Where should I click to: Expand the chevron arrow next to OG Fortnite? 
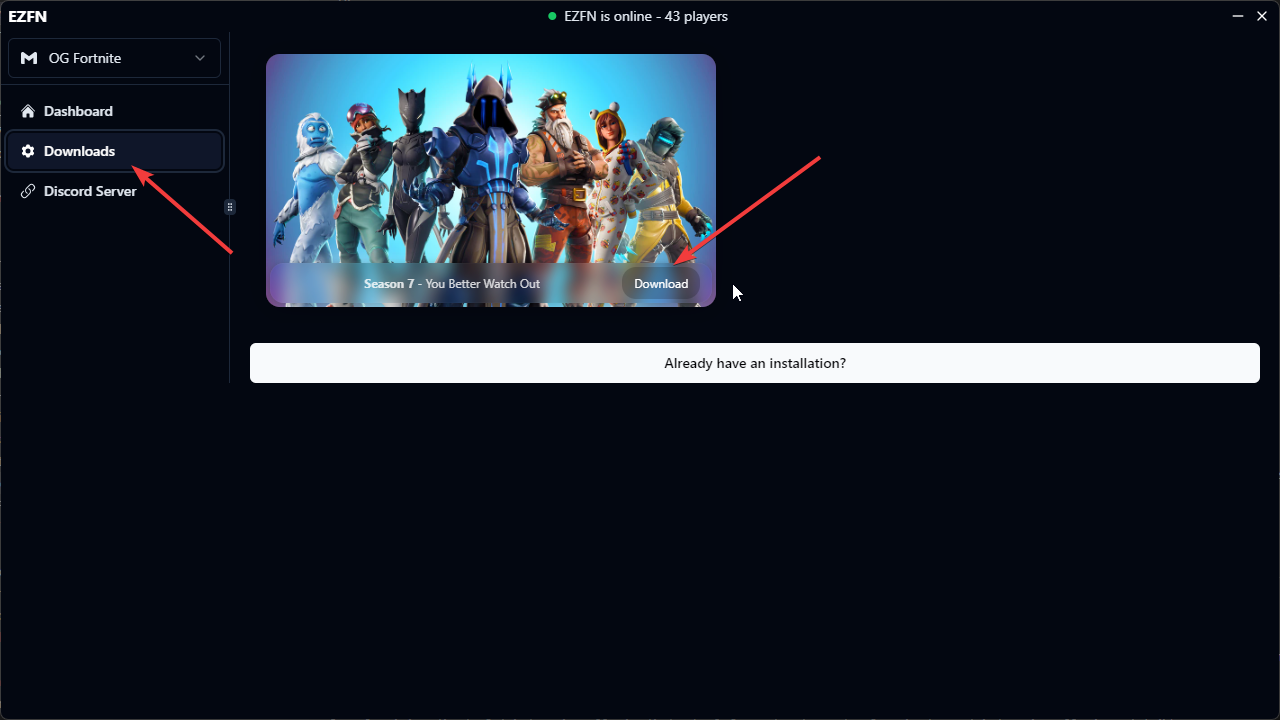pos(200,58)
